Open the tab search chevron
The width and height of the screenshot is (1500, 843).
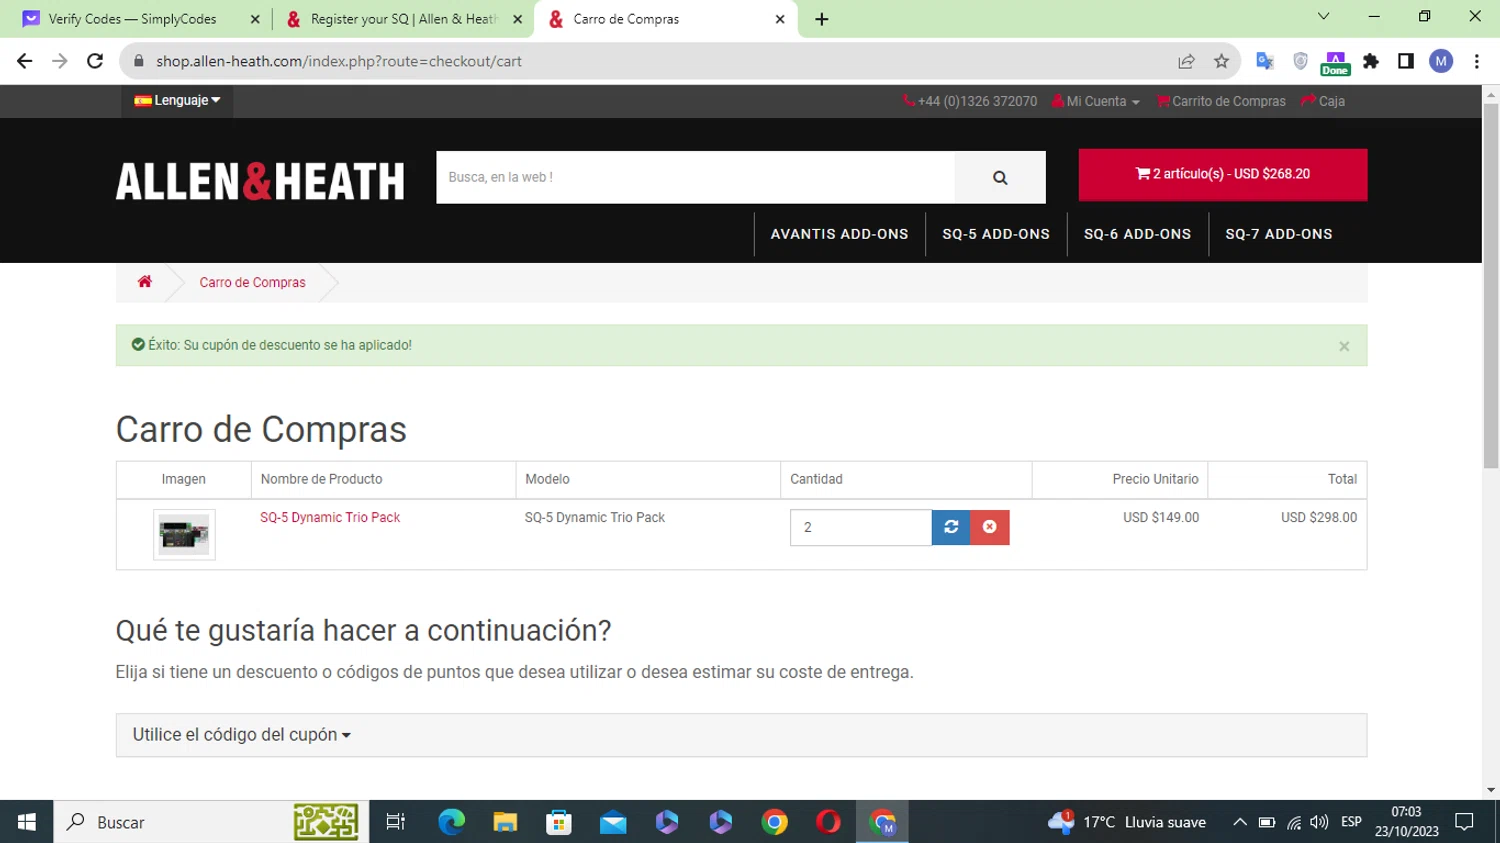point(1323,17)
